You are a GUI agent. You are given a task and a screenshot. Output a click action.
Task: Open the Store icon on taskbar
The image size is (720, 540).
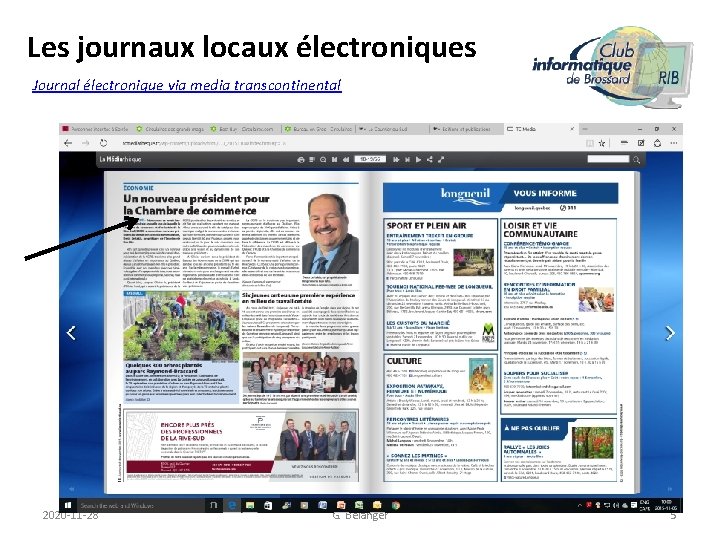pyautogui.click(x=268, y=505)
